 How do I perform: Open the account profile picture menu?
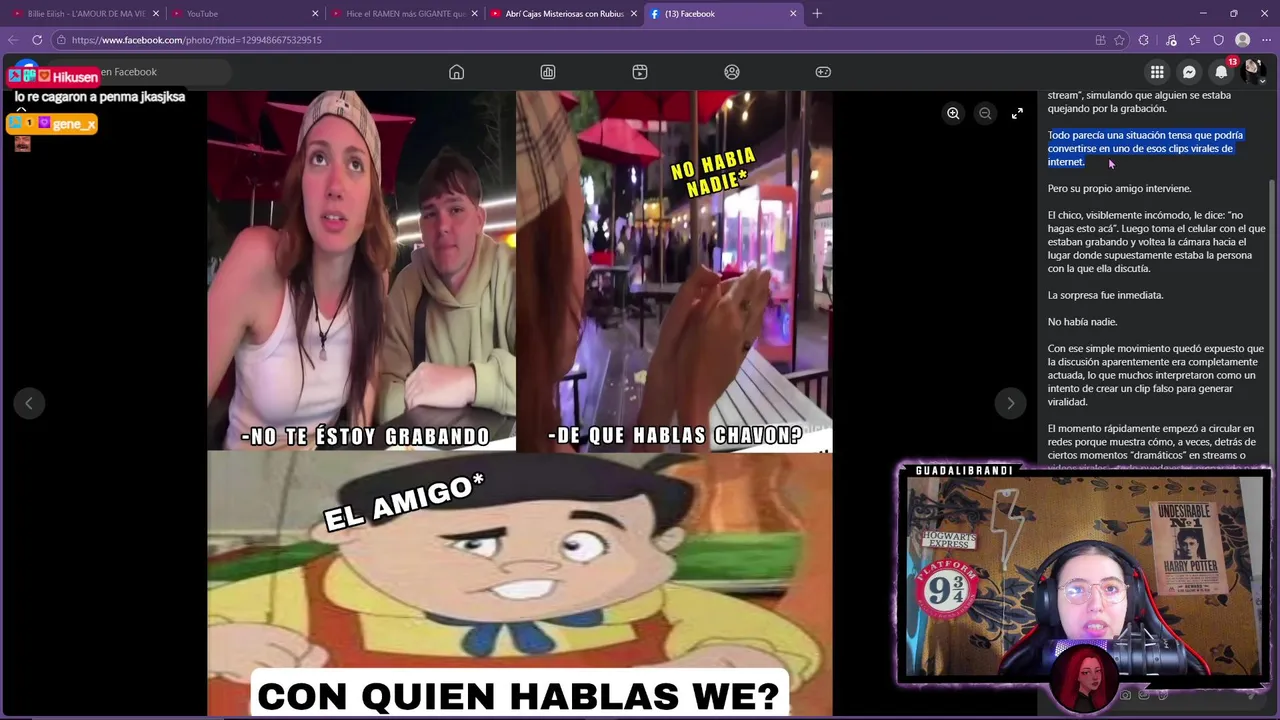tap(1253, 71)
